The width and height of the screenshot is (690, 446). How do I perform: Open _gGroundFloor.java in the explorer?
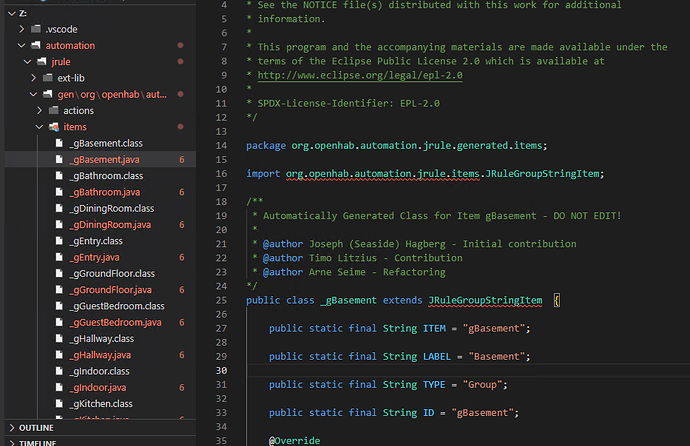110,290
